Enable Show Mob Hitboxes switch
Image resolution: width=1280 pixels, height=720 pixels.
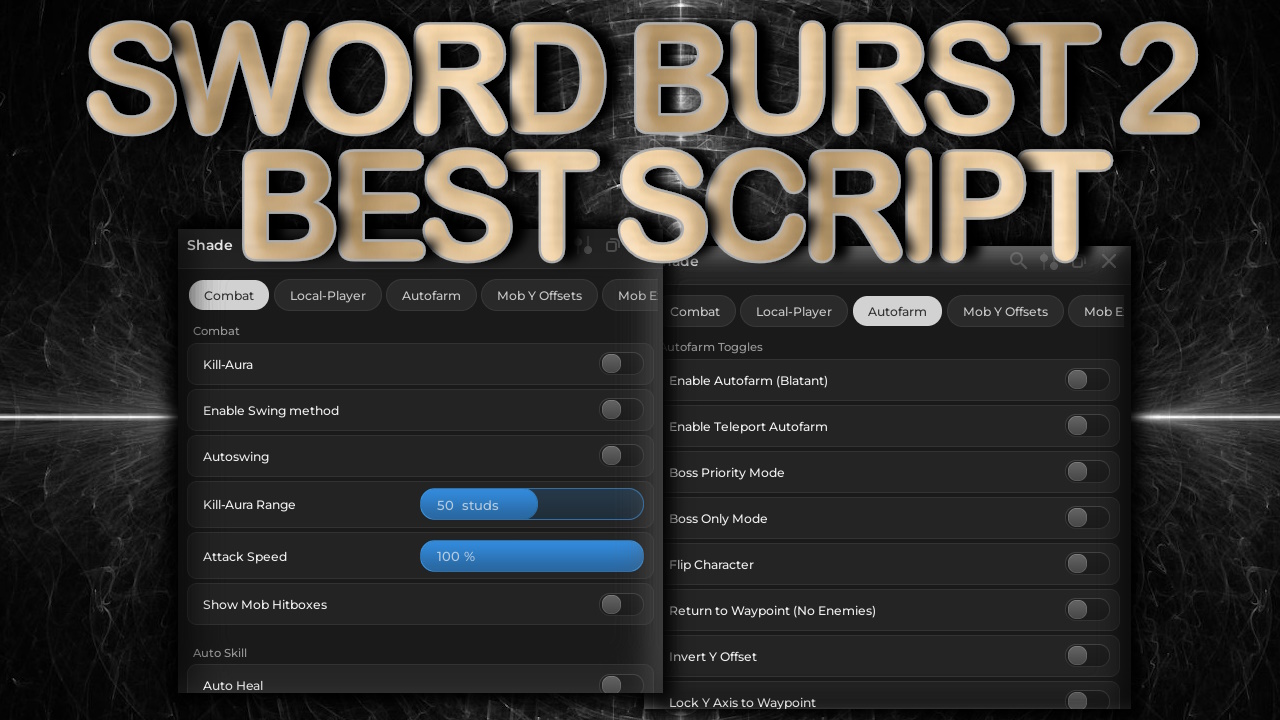coord(620,604)
